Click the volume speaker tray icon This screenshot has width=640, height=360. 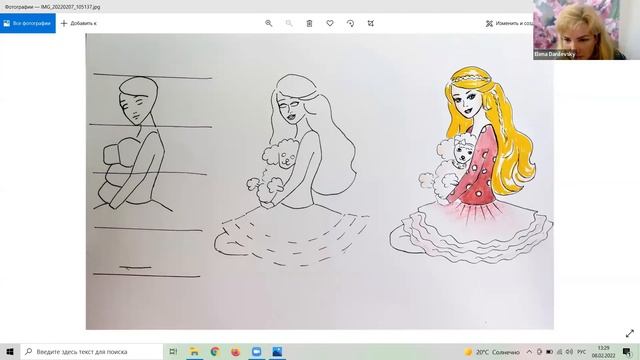(x=569, y=352)
